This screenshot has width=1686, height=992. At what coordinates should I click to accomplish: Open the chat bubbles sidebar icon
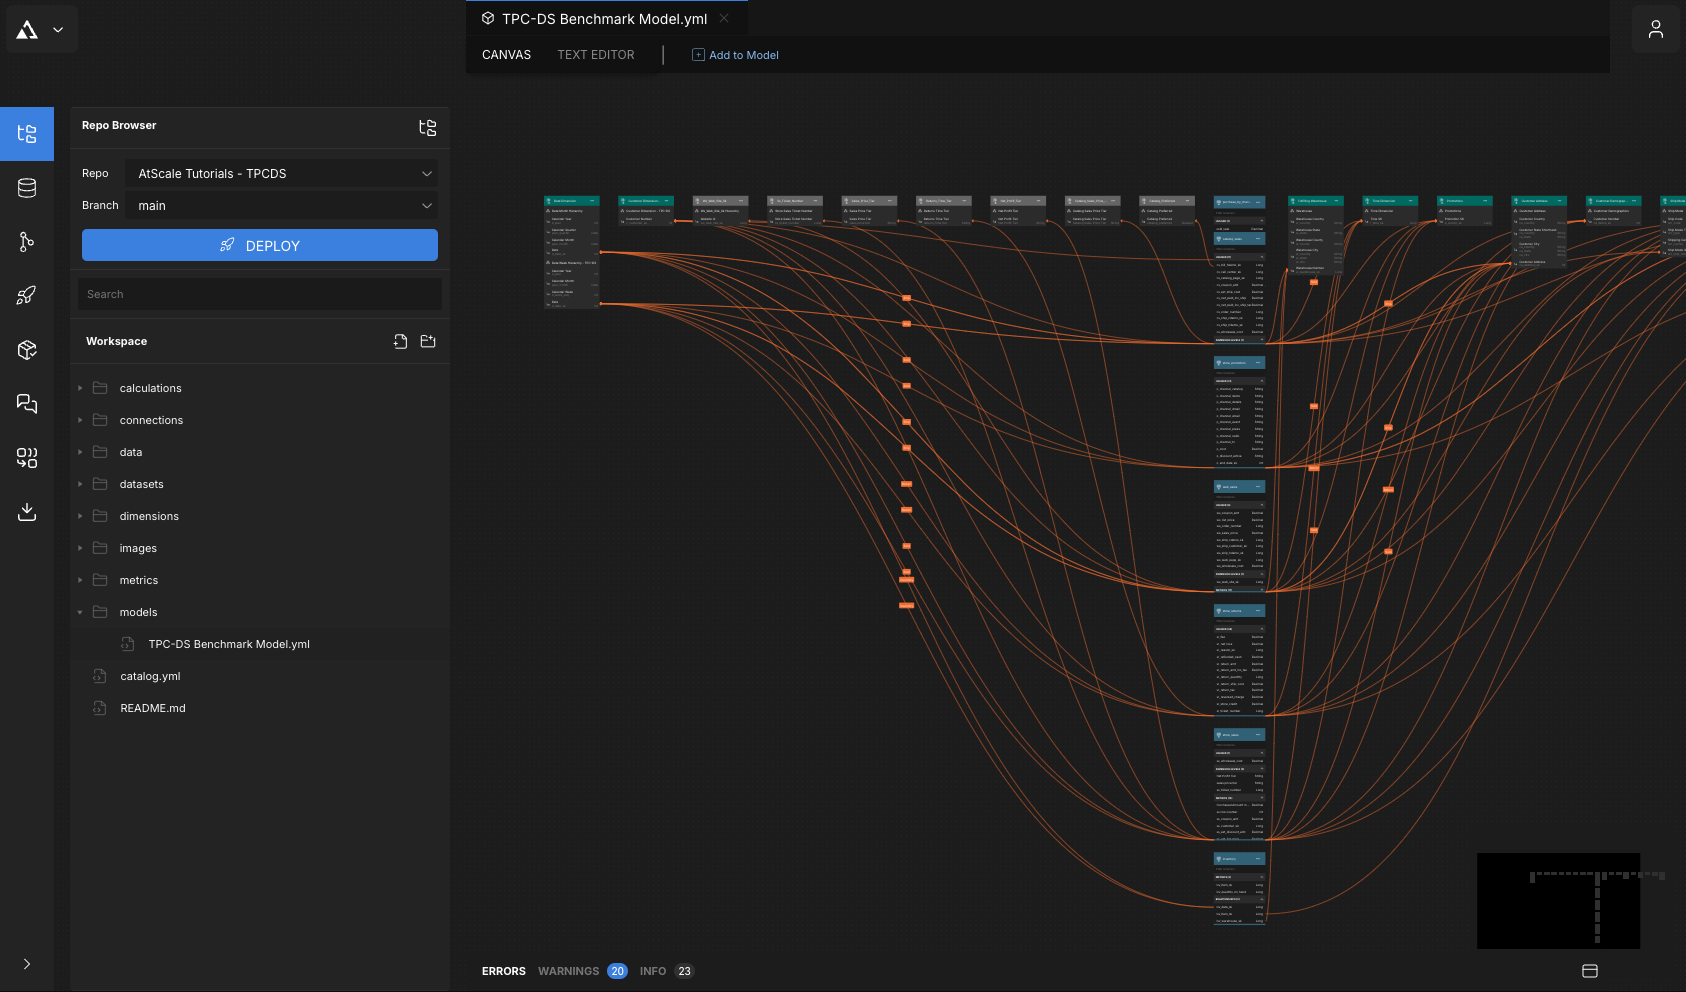tap(27, 403)
